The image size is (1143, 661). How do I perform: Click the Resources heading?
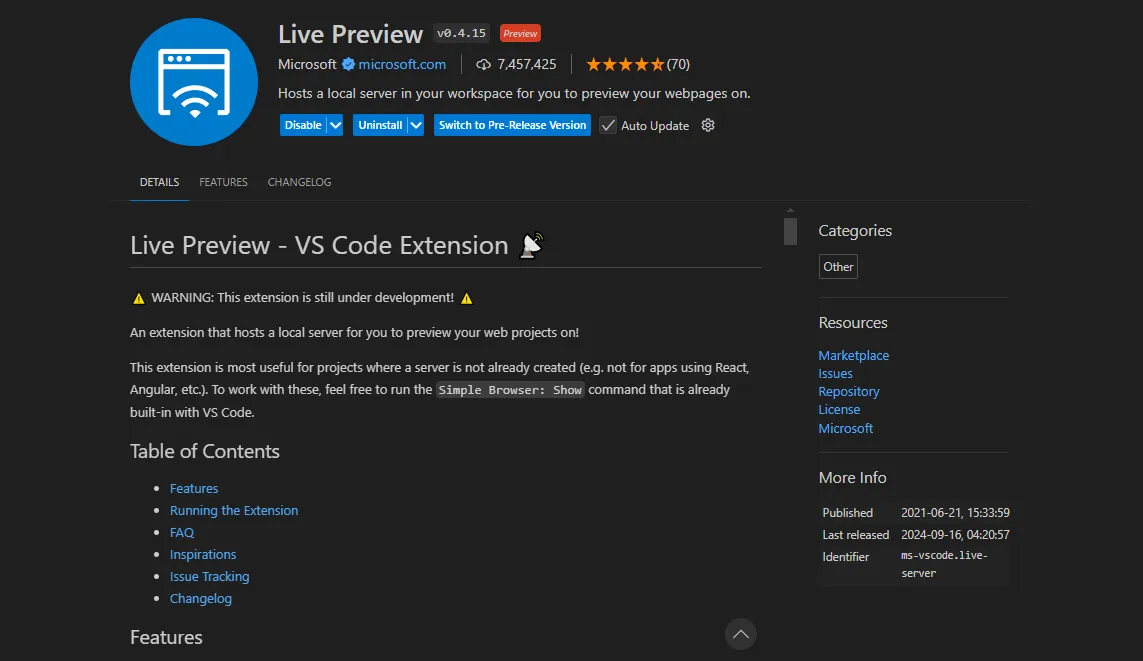pyautogui.click(x=853, y=322)
